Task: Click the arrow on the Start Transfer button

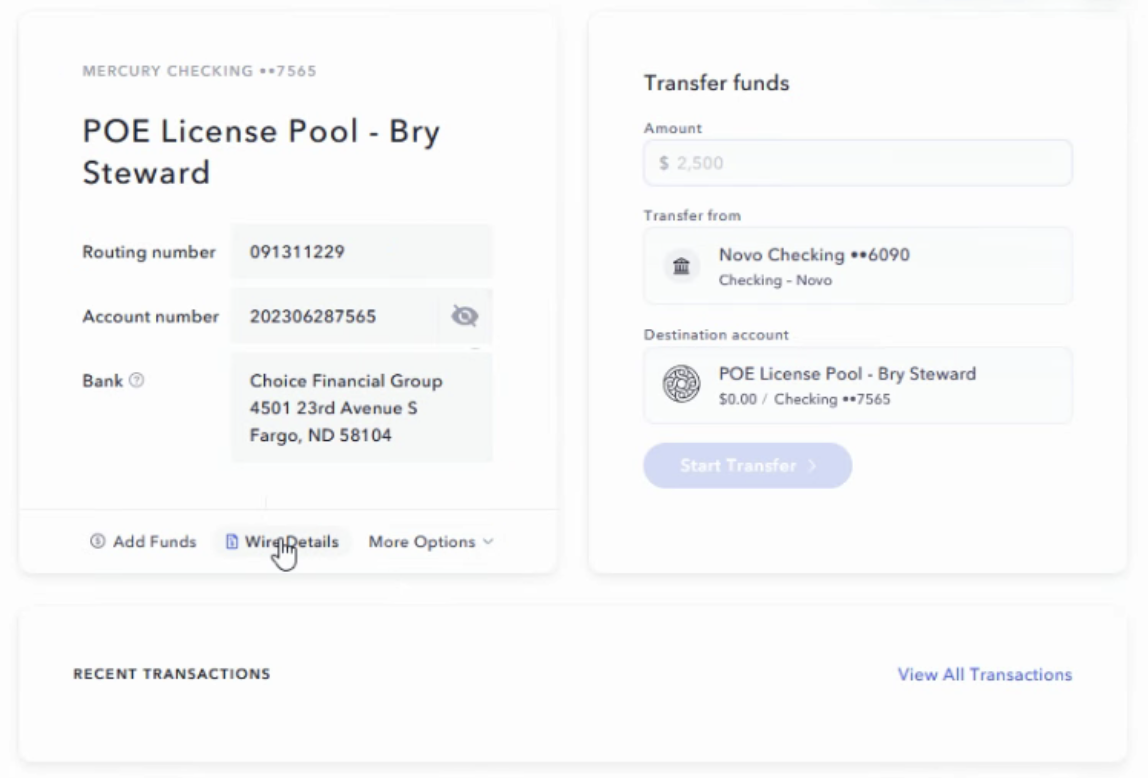Action: coord(812,466)
